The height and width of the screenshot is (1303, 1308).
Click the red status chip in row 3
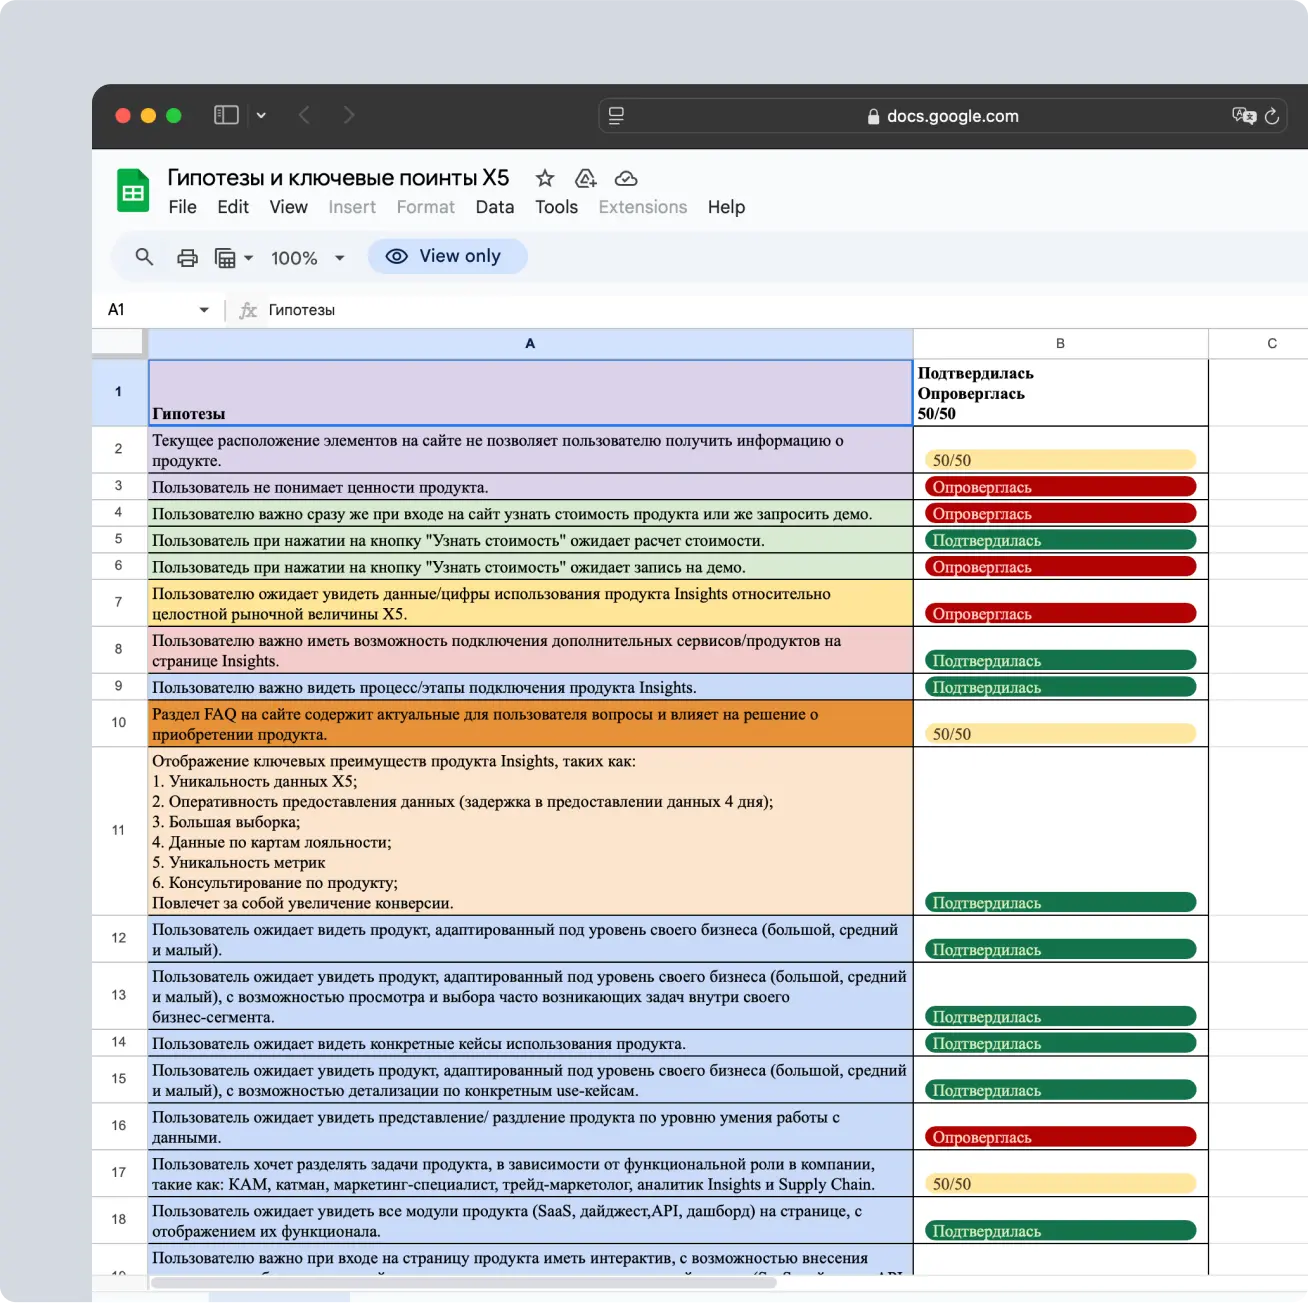(x=1060, y=487)
